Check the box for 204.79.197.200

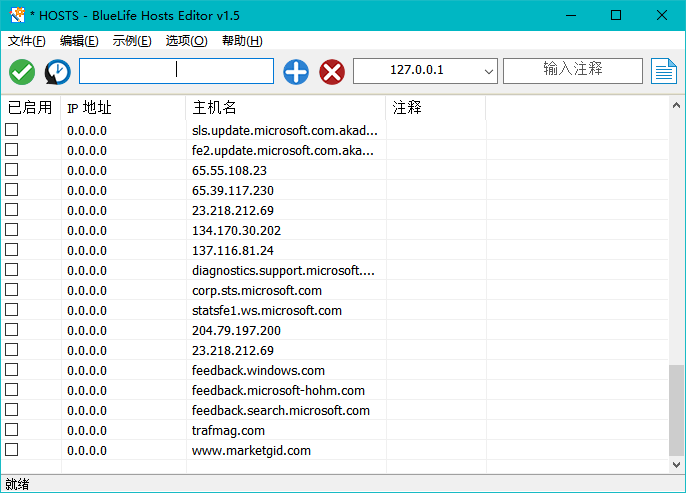[x=12, y=330]
